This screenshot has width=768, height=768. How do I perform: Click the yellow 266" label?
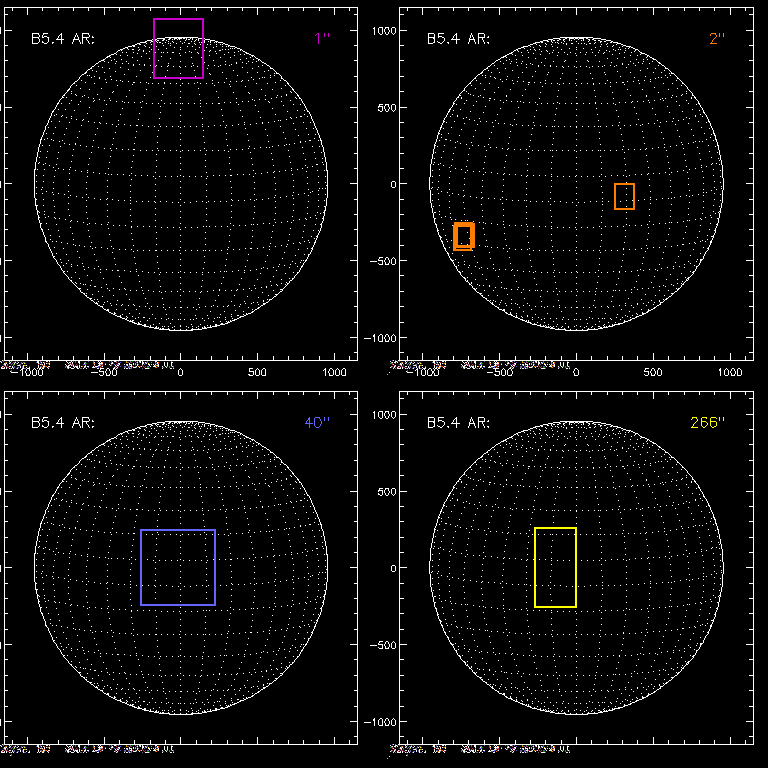[708, 422]
